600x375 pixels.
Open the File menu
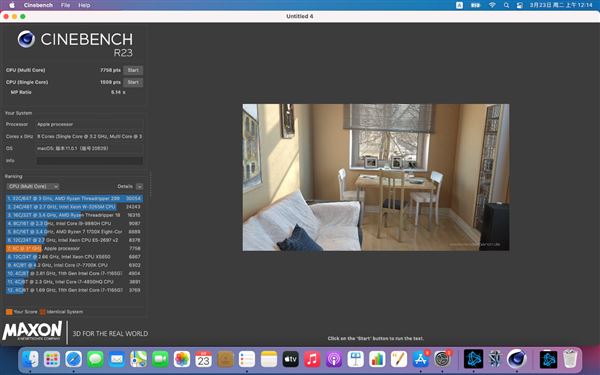pyautogui.click(x=65, y=5)
